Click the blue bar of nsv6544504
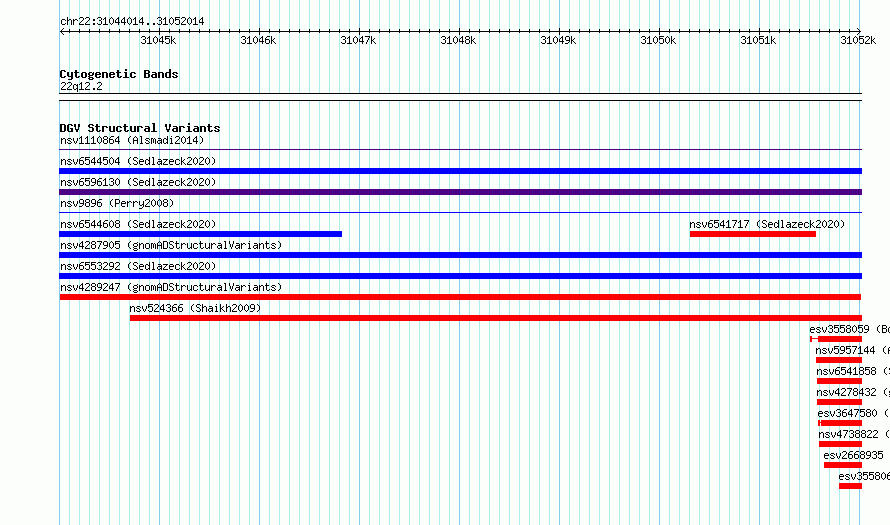 460,171
